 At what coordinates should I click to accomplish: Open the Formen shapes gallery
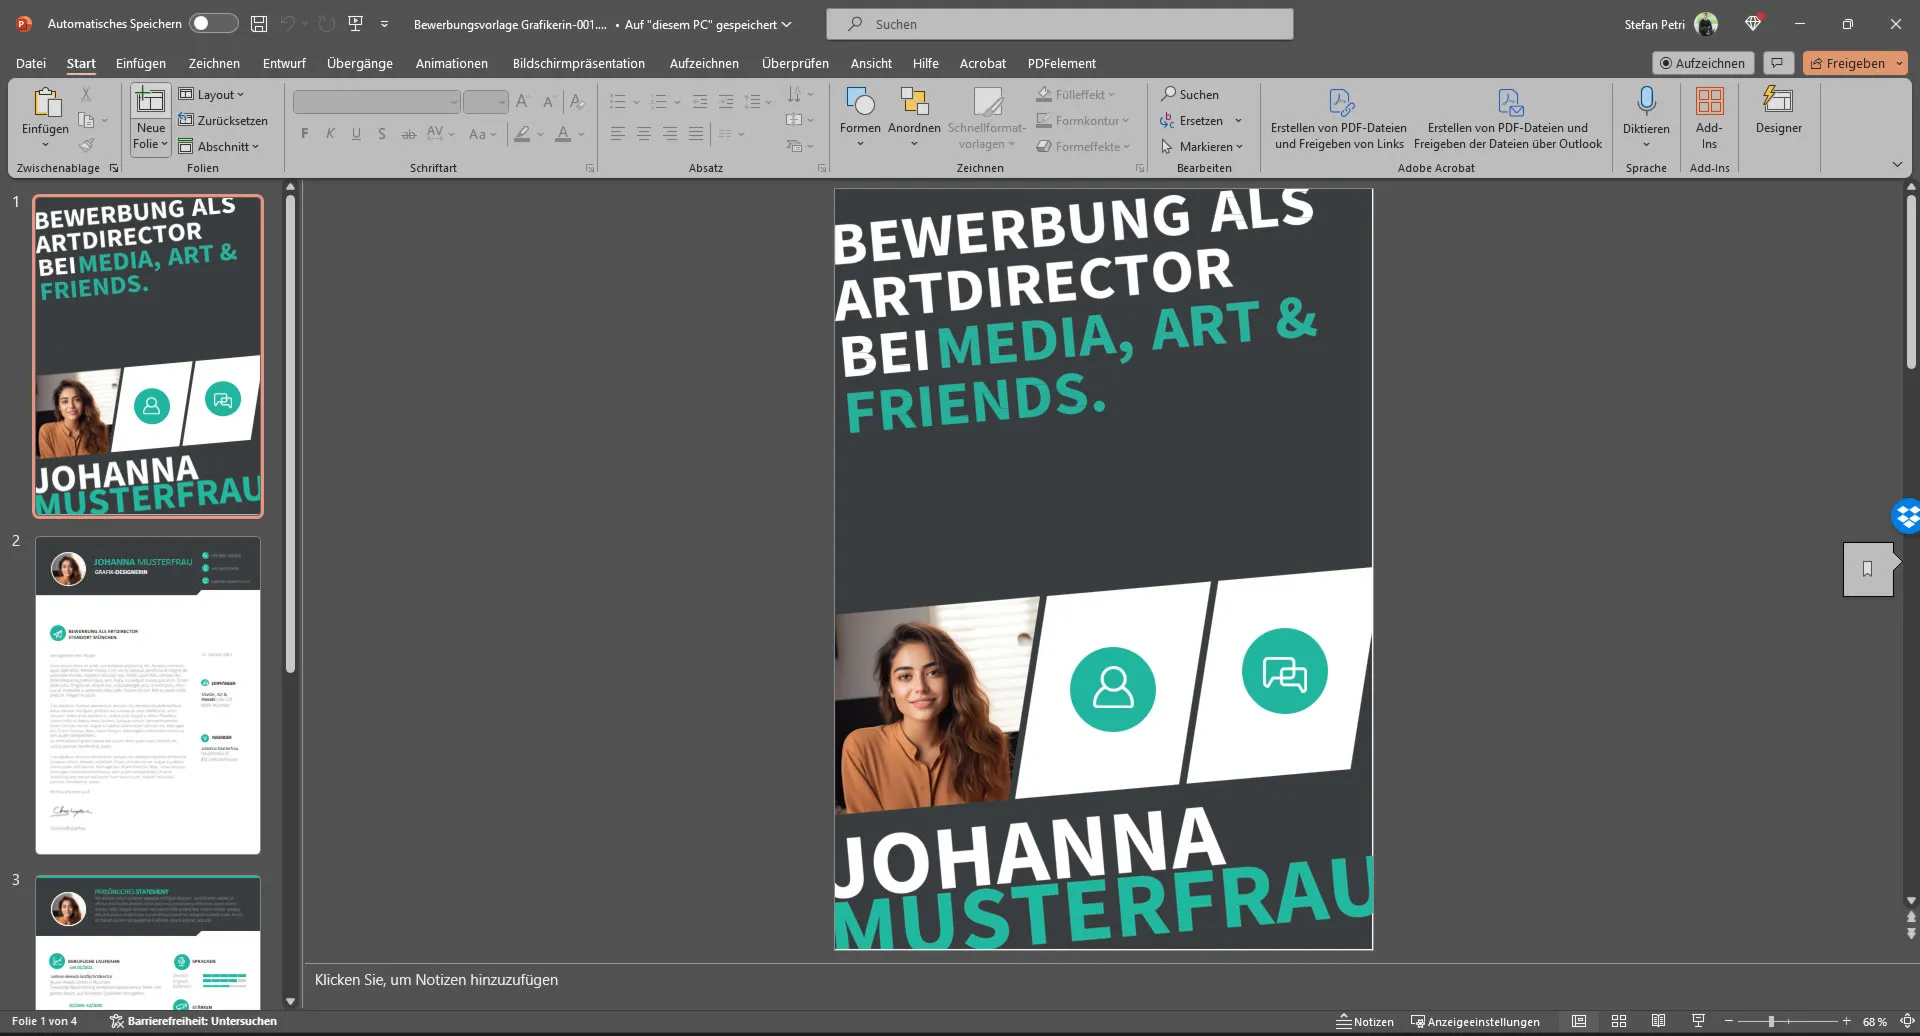(860, 117)
